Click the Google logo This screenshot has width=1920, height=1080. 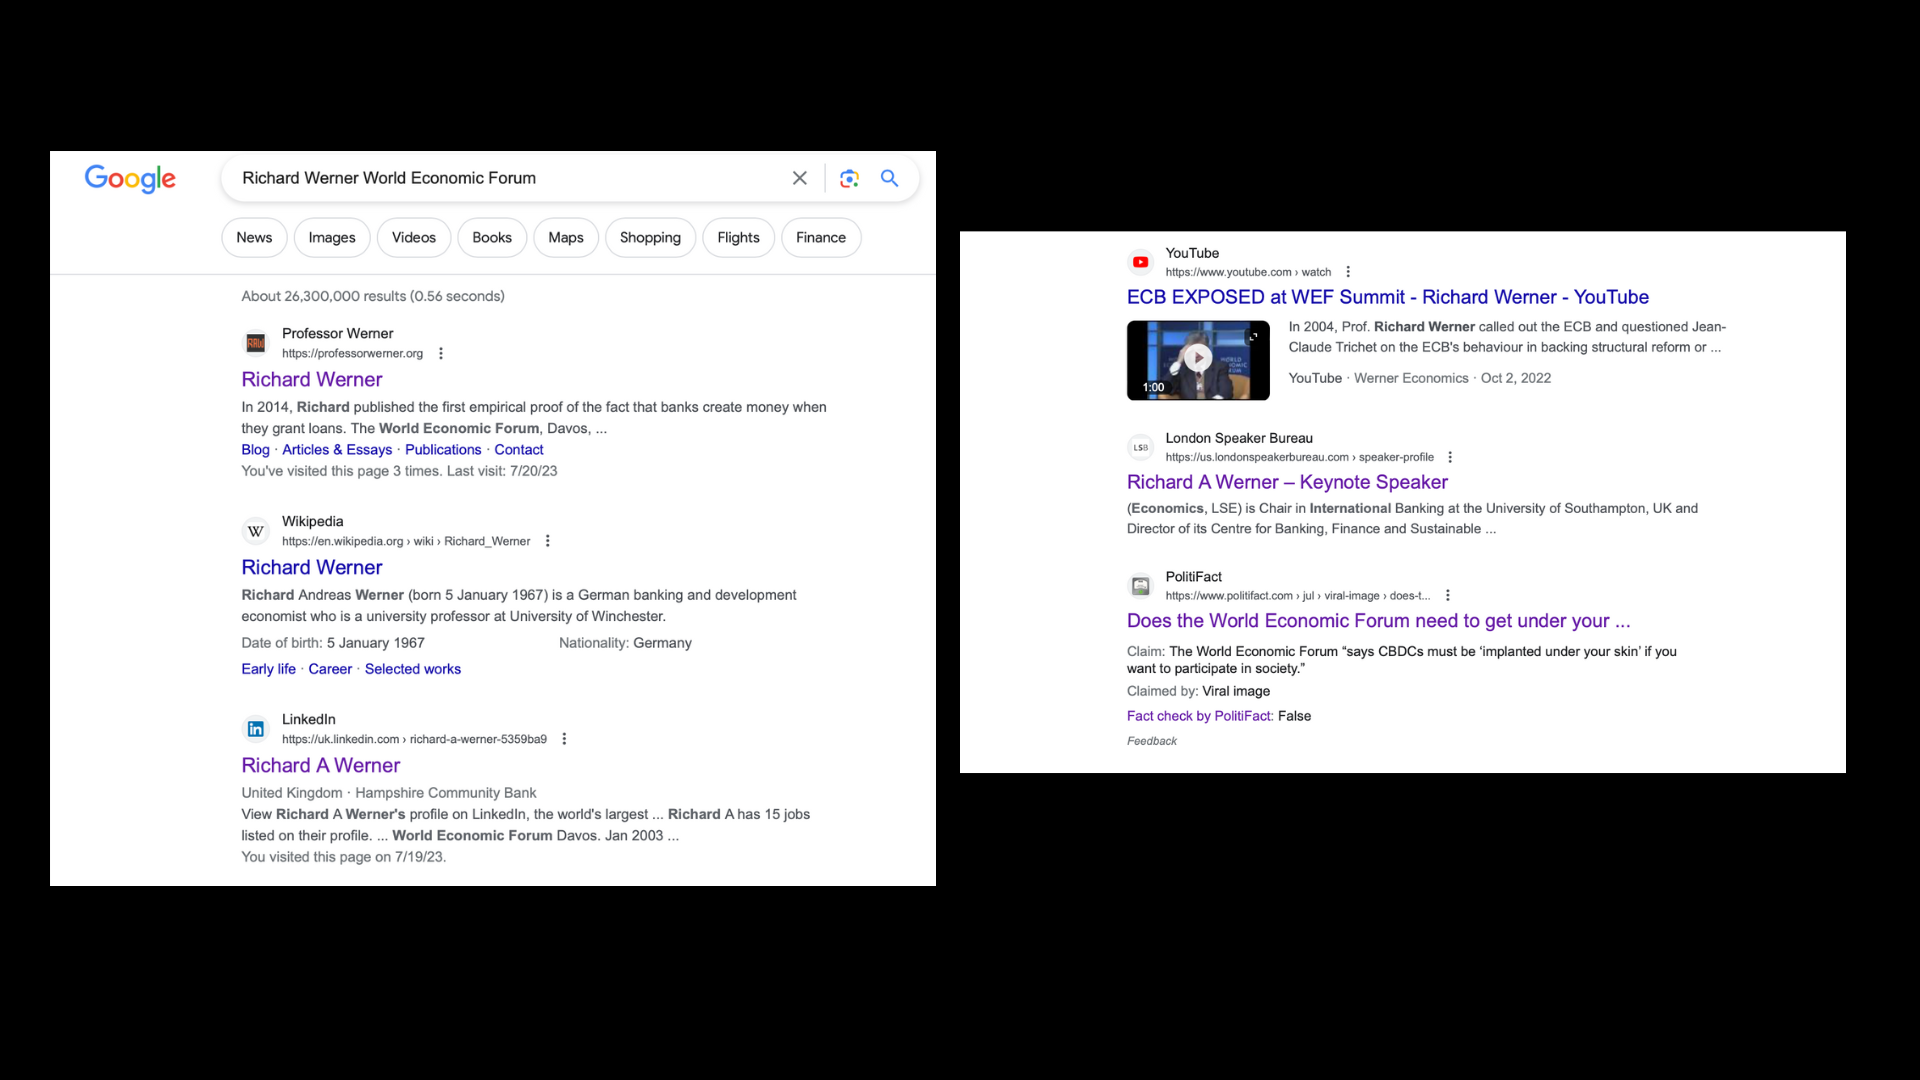coord(130,179)
